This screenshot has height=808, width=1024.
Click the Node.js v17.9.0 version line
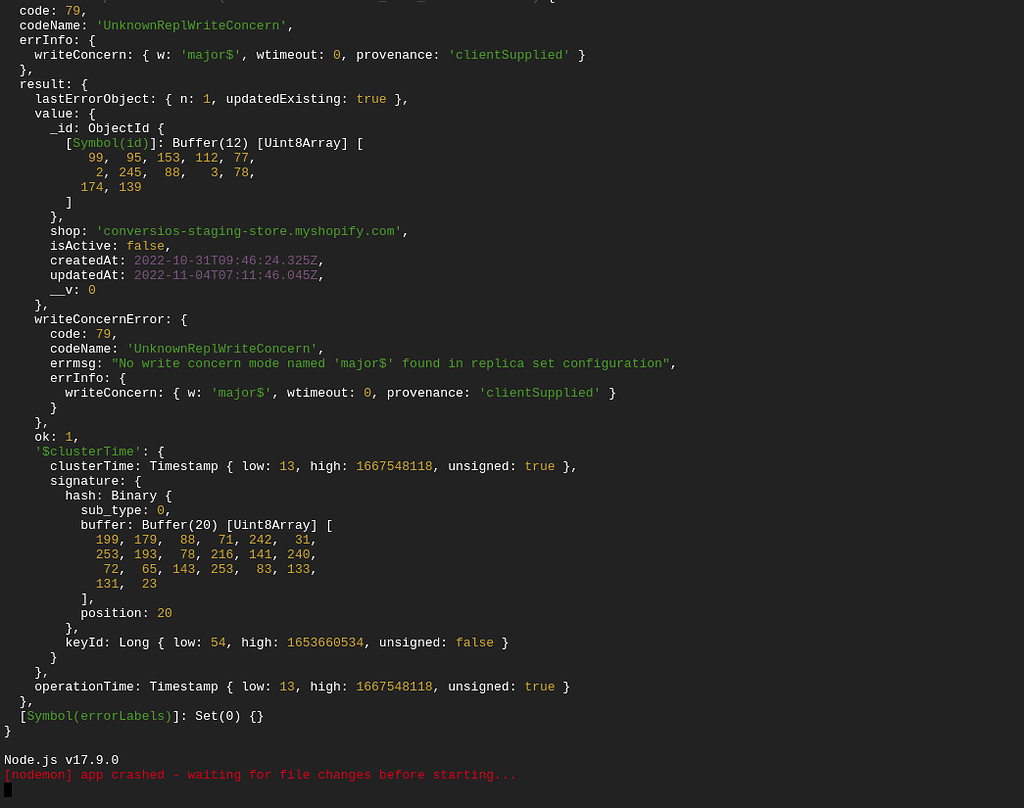61,760
